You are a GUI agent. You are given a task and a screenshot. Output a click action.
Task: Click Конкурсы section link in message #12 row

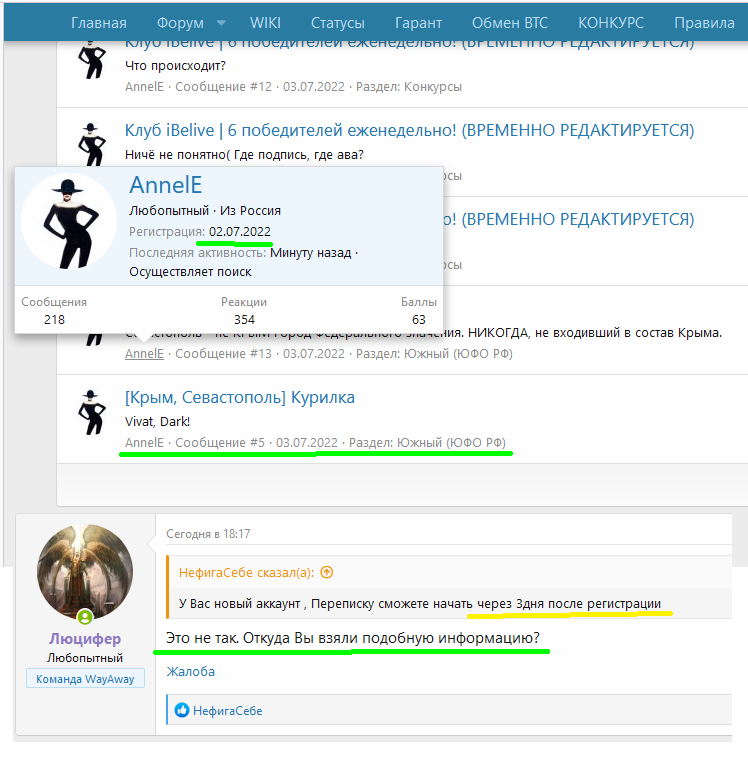(x=433, y=87)
